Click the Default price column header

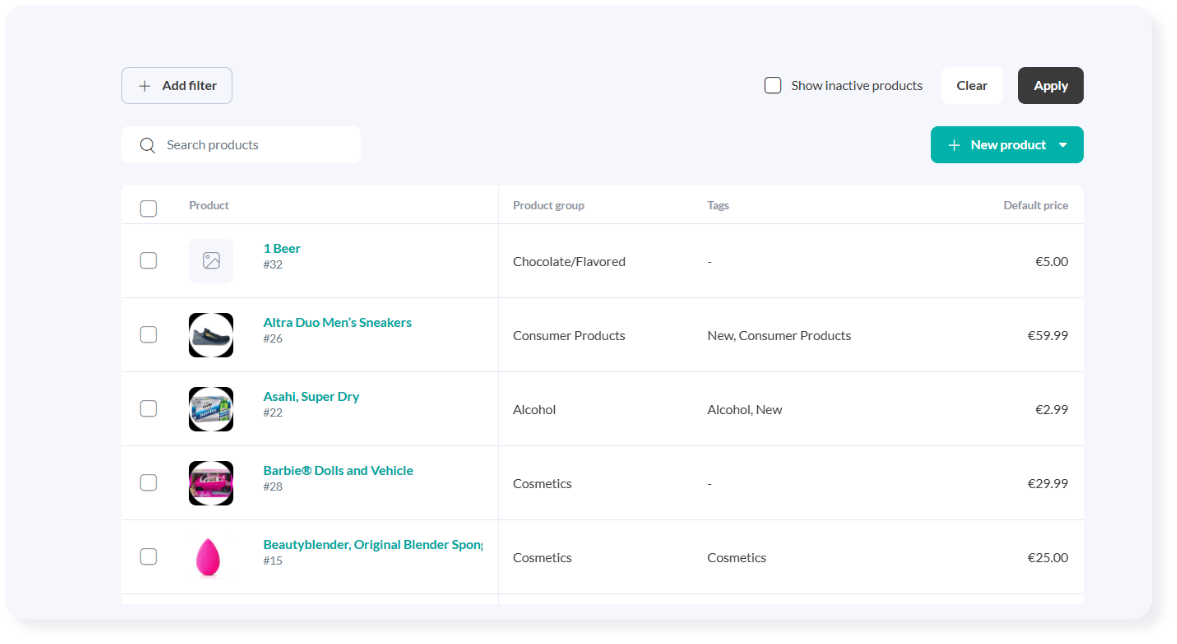pos(1035,206)
